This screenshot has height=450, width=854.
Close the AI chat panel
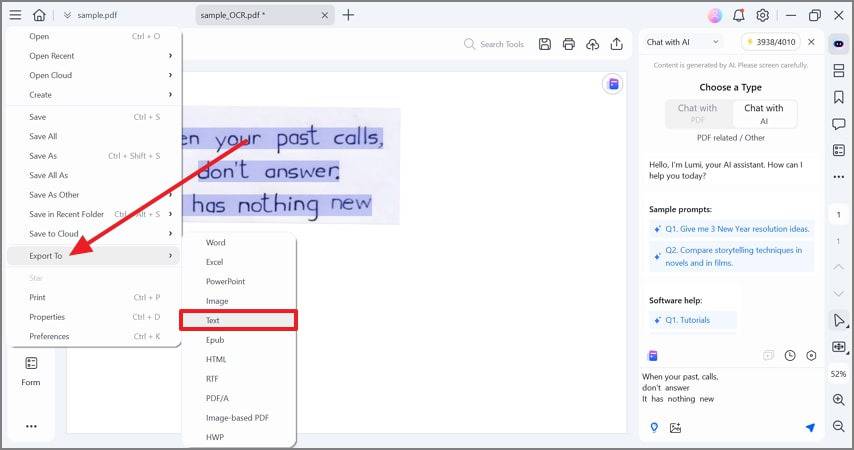coord(812,42)
